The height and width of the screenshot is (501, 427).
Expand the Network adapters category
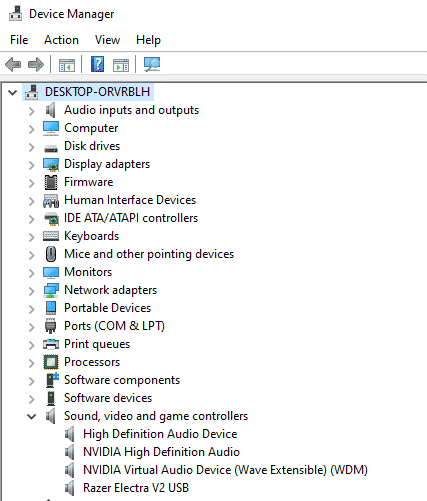coord(31,291)
